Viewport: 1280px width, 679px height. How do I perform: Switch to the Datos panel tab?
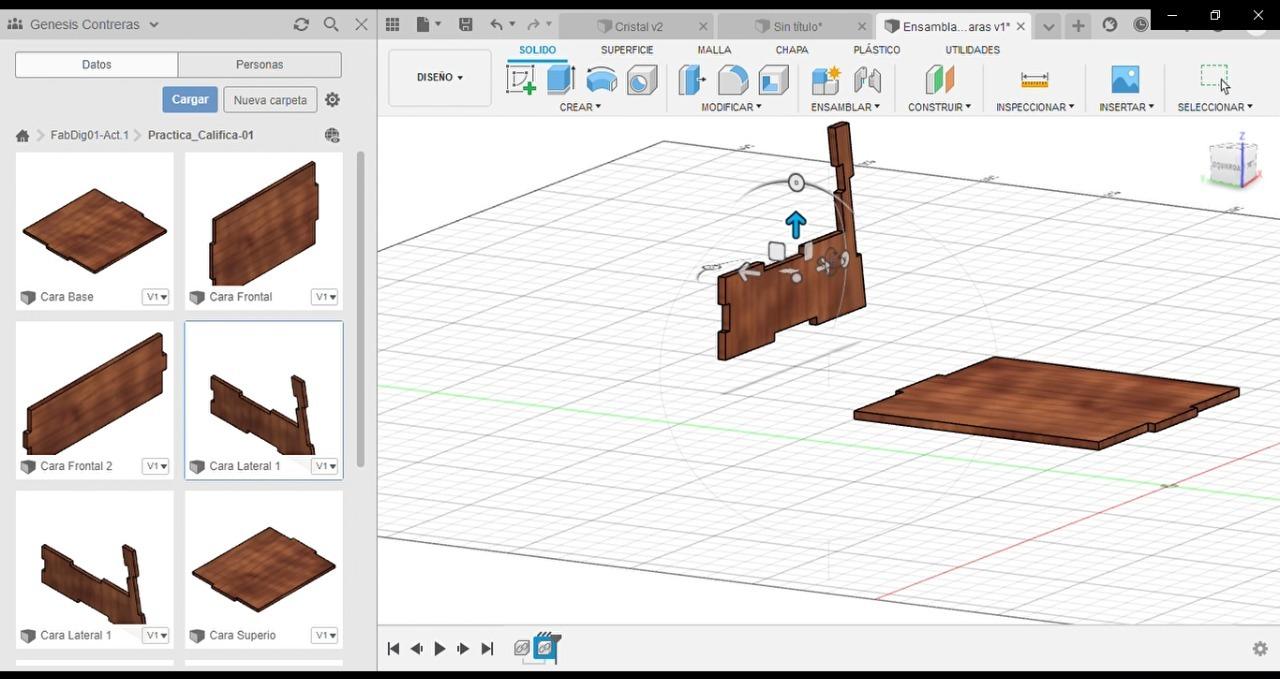97,64
